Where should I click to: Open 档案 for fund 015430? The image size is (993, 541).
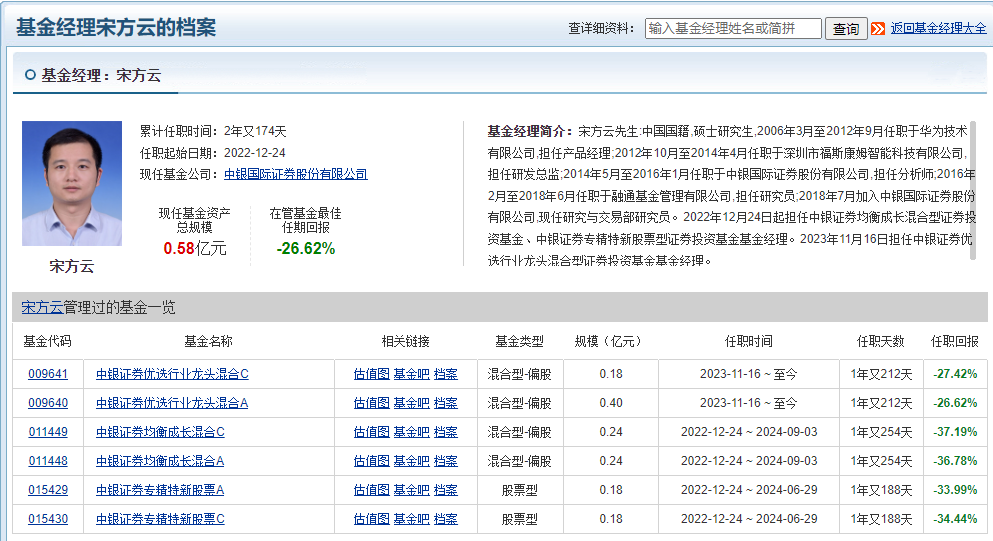click(x=446, y=519)
